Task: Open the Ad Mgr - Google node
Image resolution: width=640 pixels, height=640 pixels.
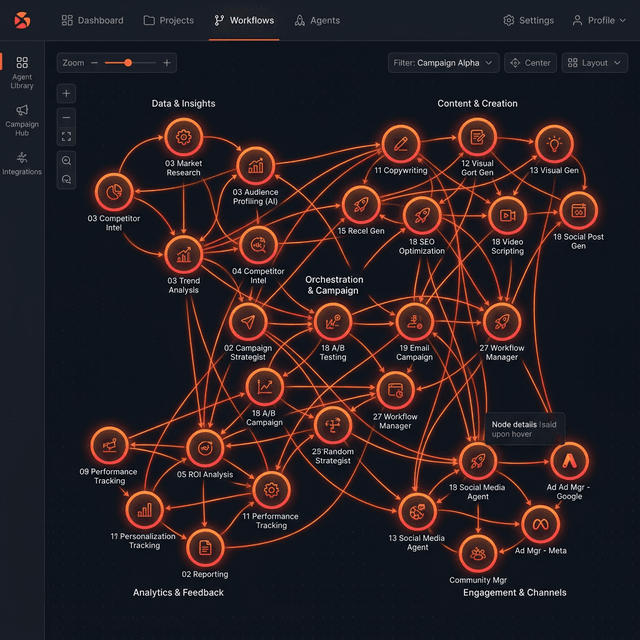Action: click(569, 460)
